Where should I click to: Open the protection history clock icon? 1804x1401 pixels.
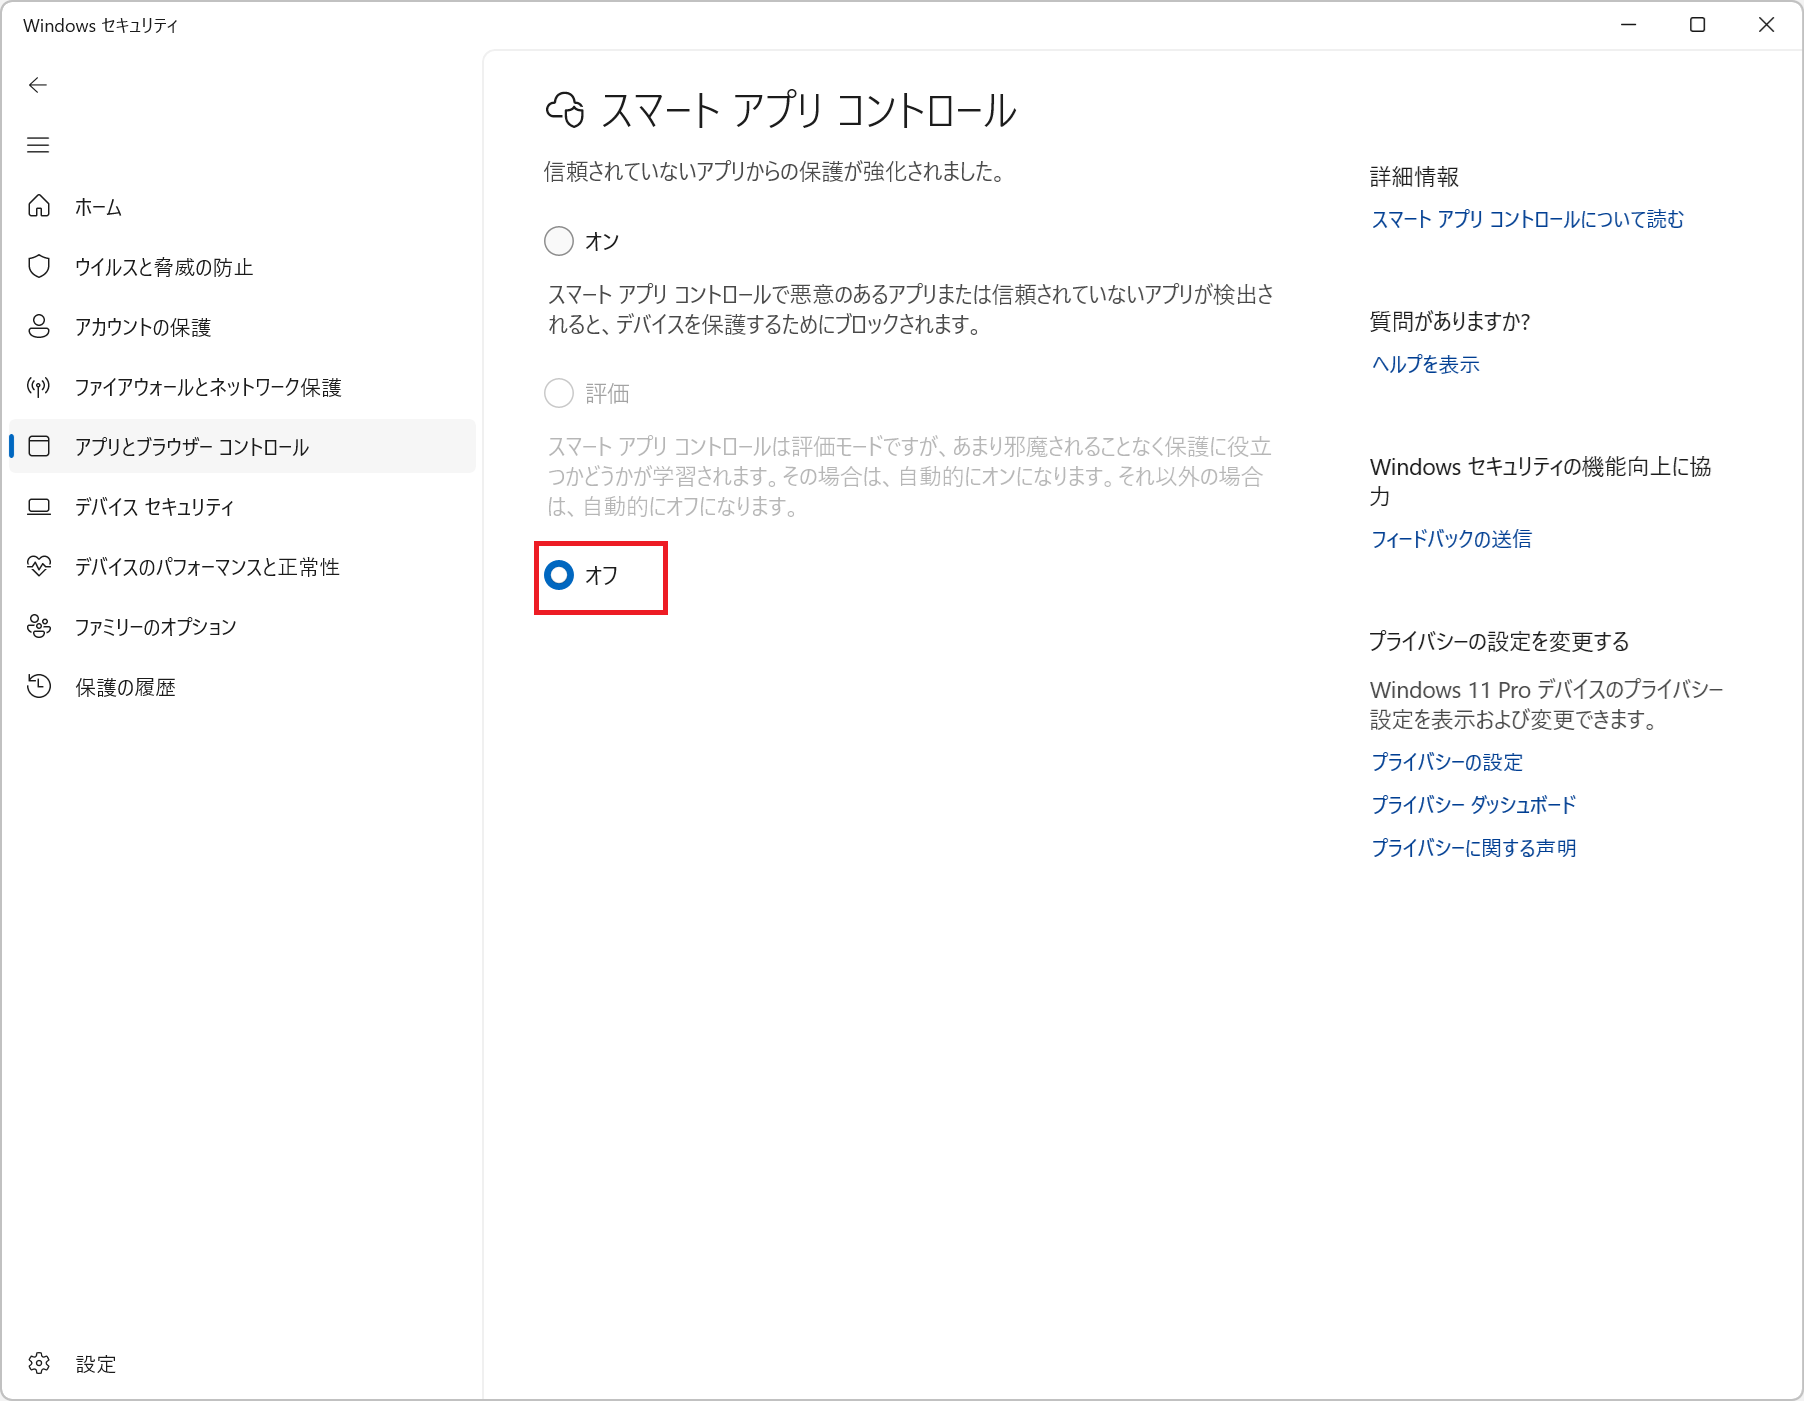pyautogui.click(x=39, y=686)
